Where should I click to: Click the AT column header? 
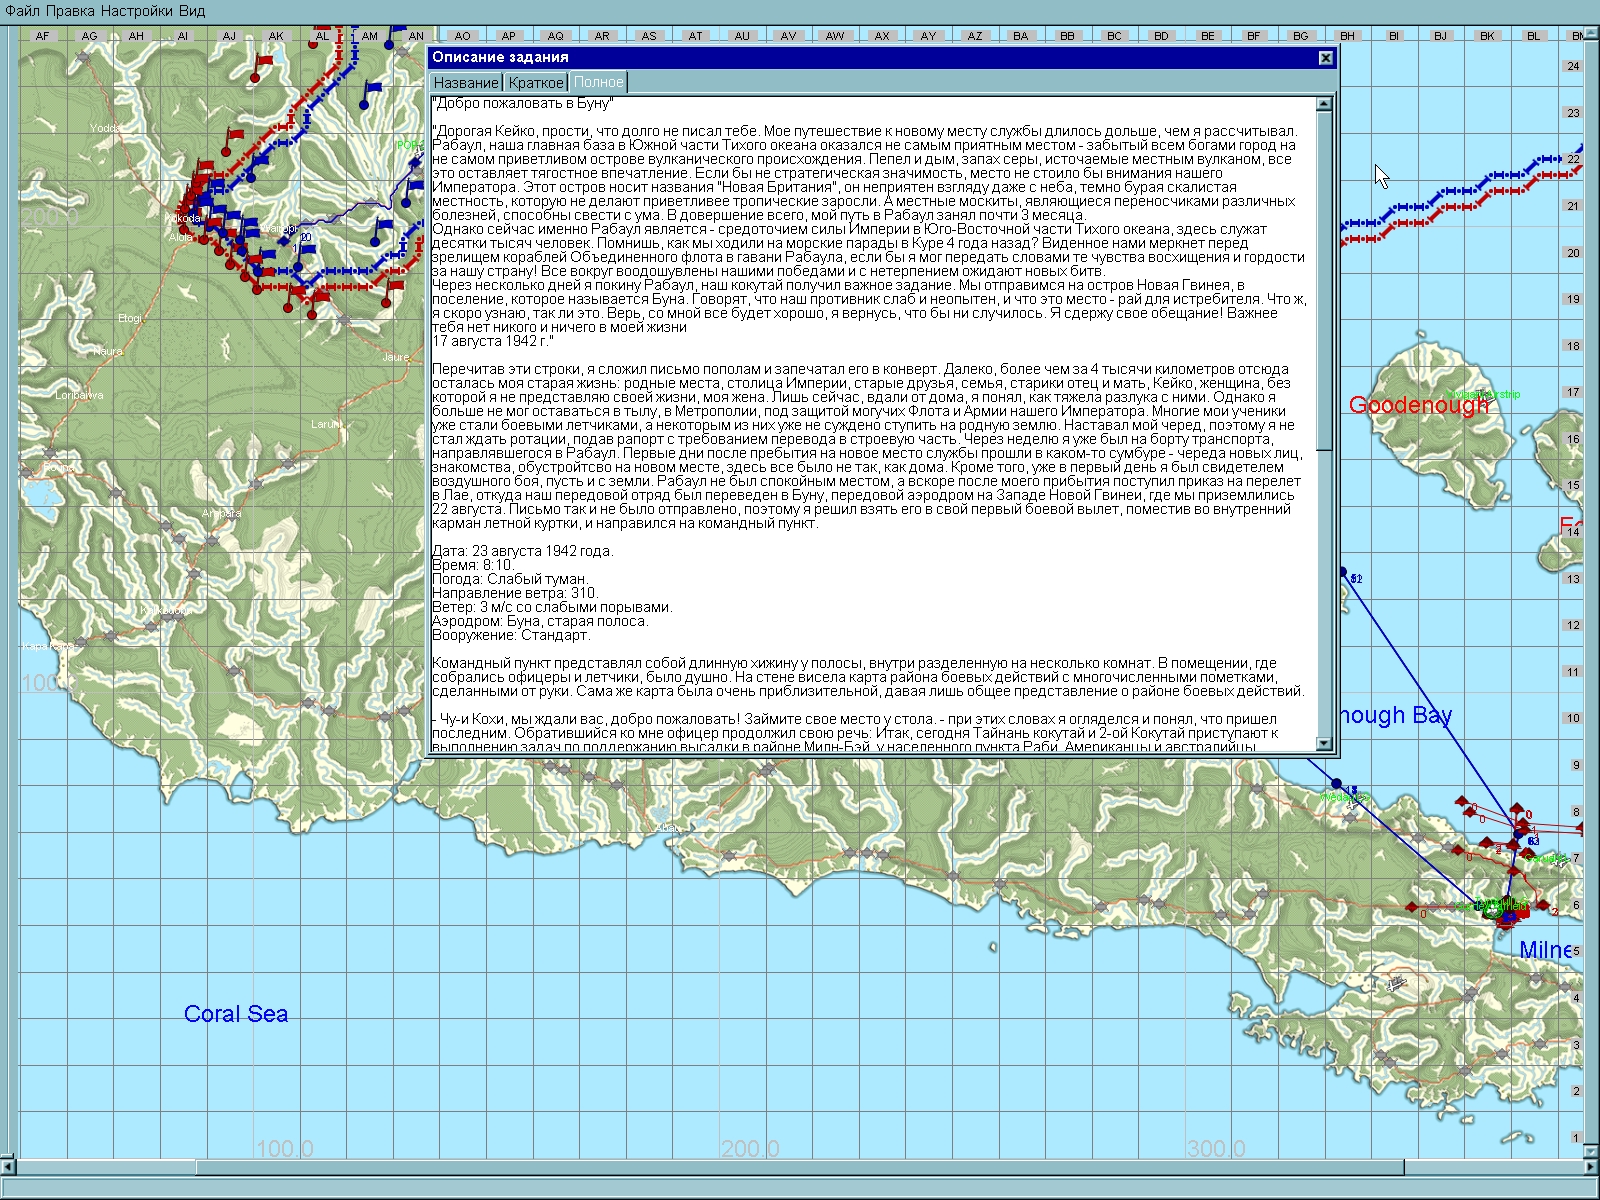pos(695,36)
